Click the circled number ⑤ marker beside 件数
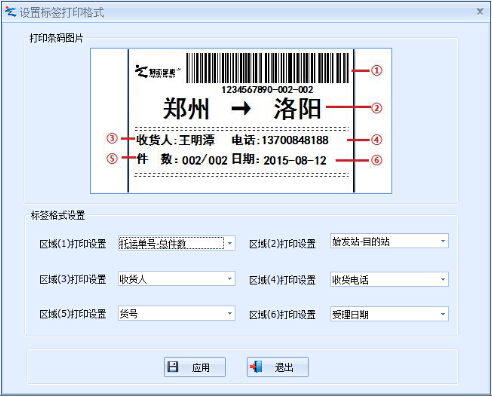The image size is (492, 397). pyautogui.click(x=112, y=158)
